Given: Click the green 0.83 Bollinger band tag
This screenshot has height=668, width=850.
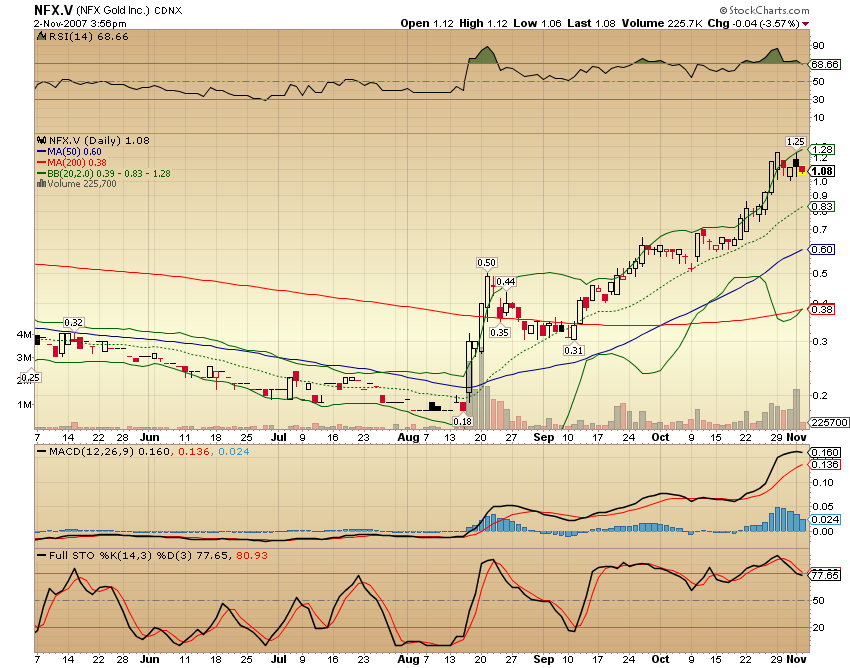Looking at the screenshot, I should point(823,207).
